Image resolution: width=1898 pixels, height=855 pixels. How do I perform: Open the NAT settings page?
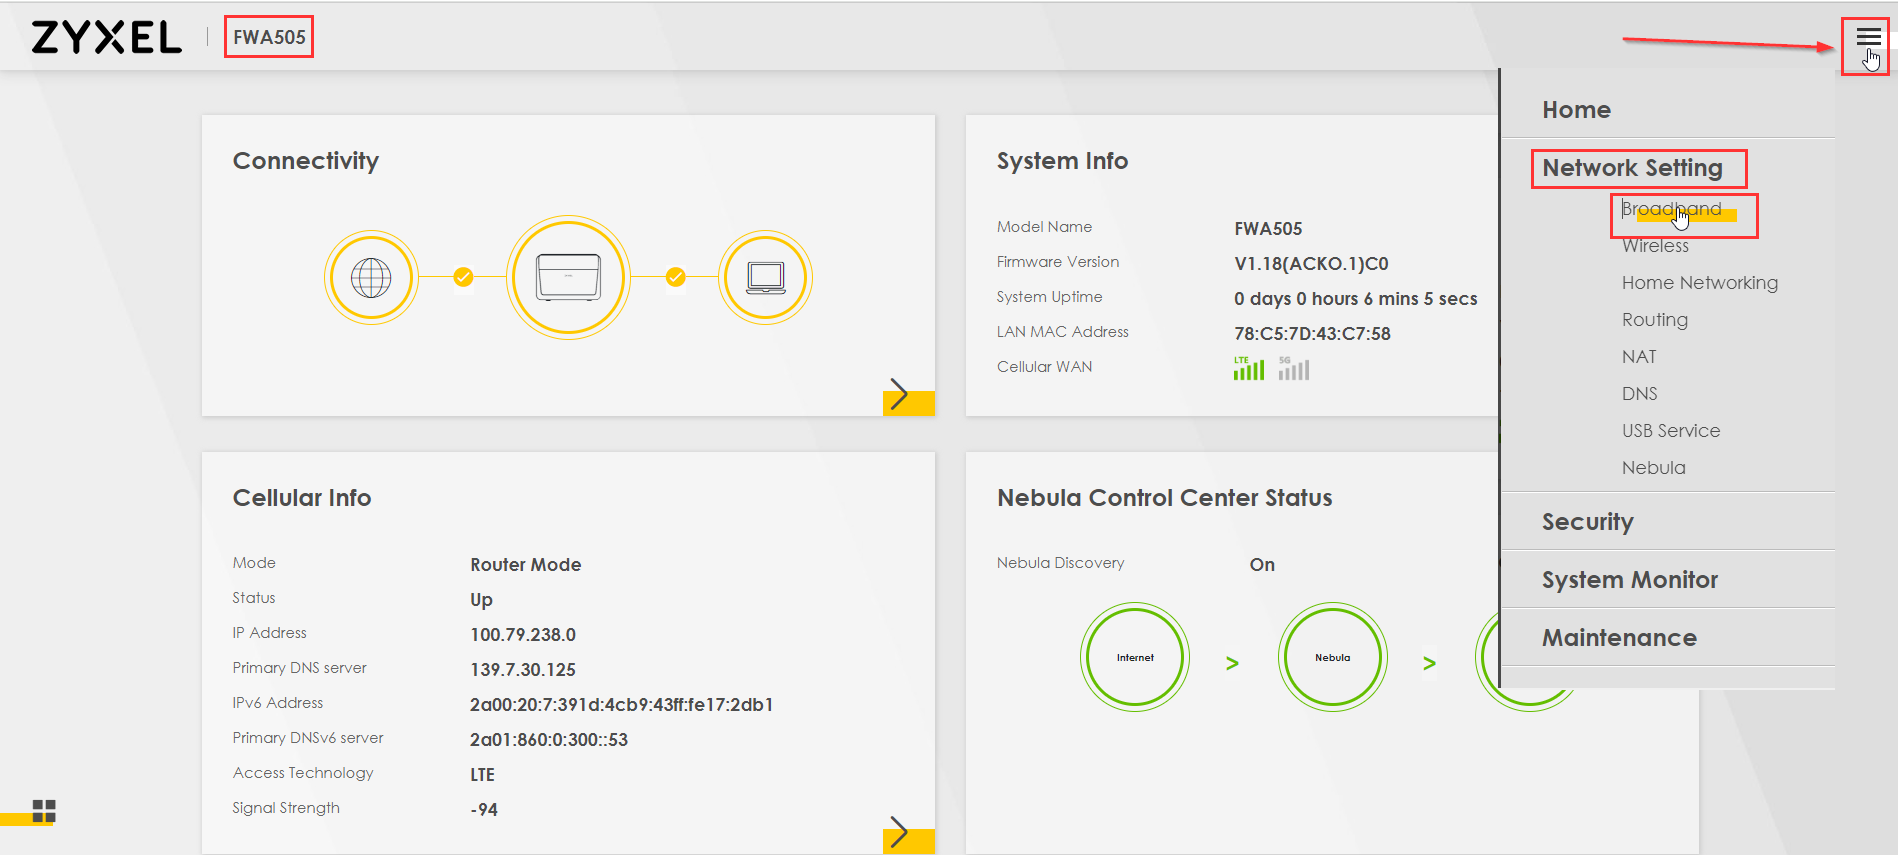(x=1639, y=357)
